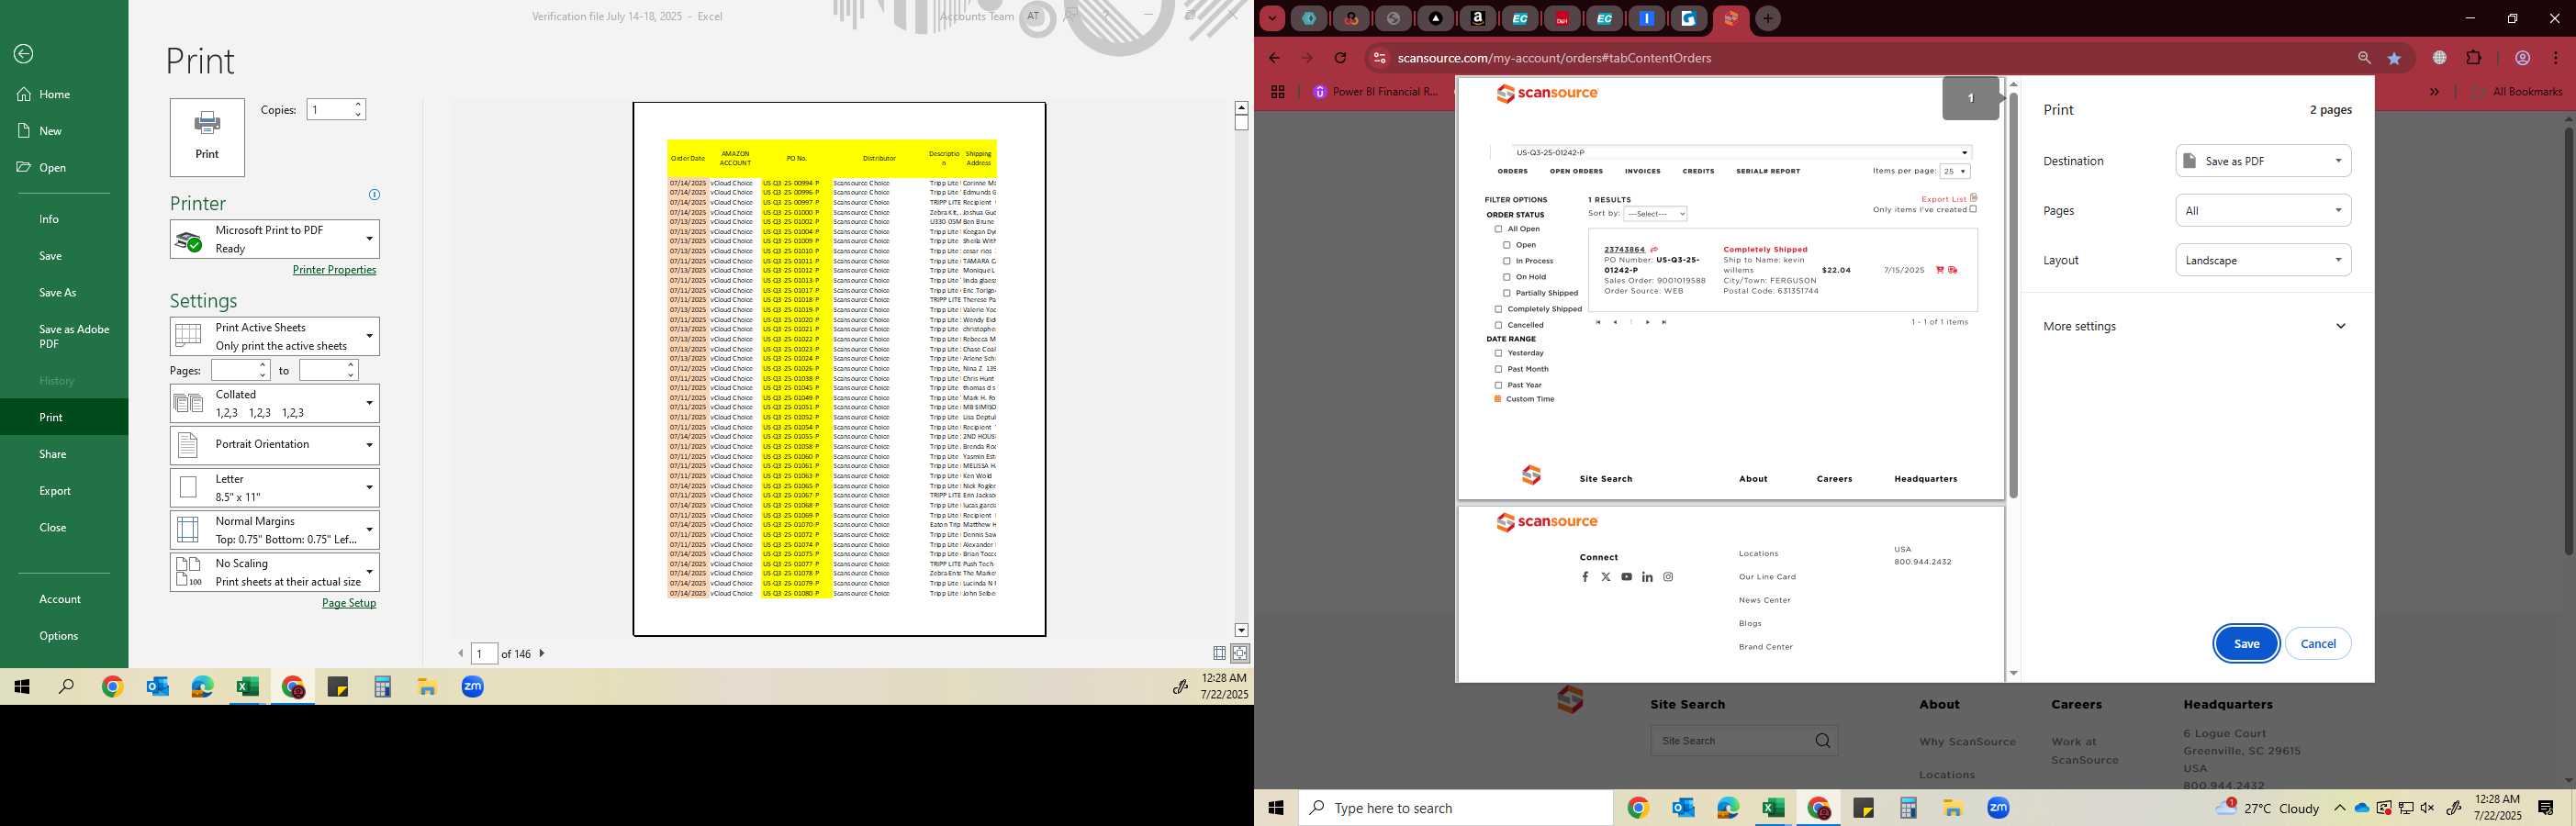Click the Pages start field
The width and height of the screenshot is (2576, 826).
[x=235, y=370]
